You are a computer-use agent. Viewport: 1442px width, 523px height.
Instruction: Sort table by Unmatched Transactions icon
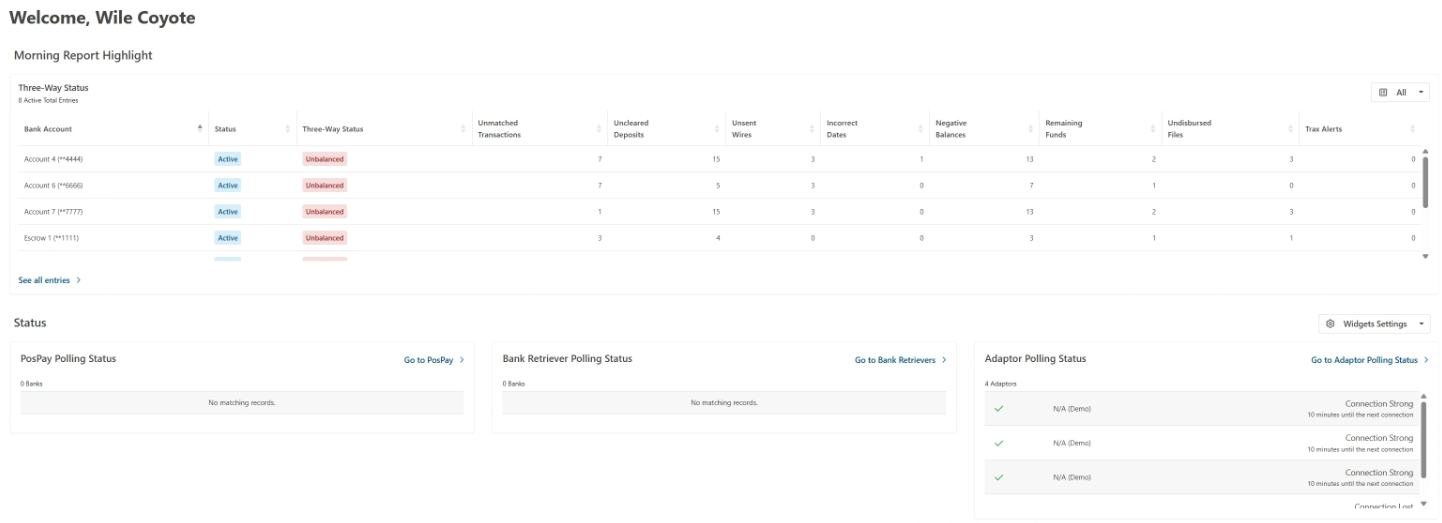[x=603, y=129]
